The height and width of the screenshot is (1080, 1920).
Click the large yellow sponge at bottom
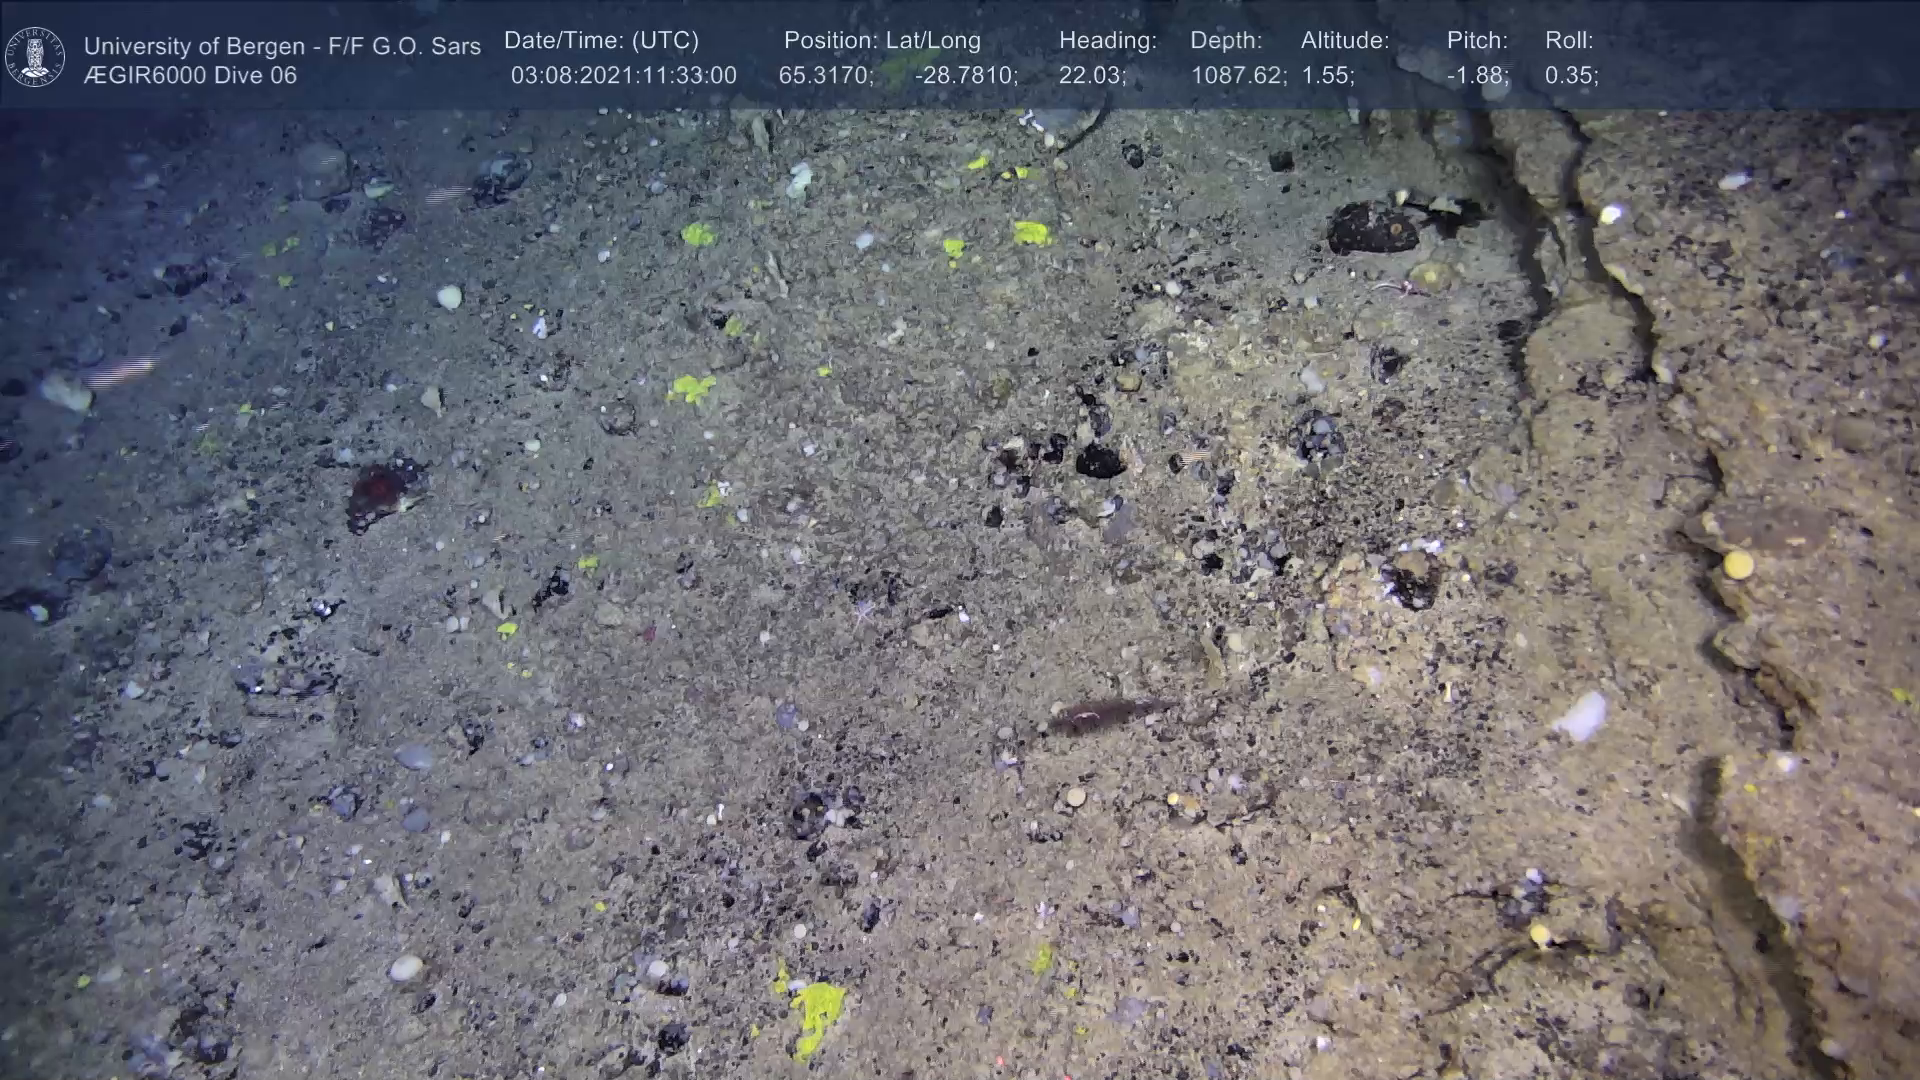(815, 1010)
